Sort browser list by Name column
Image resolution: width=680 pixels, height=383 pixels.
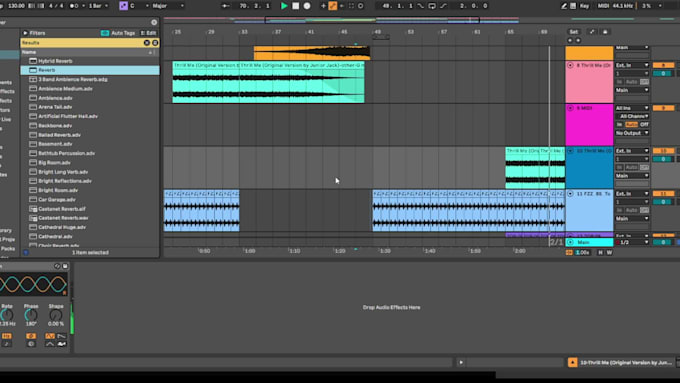point(89,52)
